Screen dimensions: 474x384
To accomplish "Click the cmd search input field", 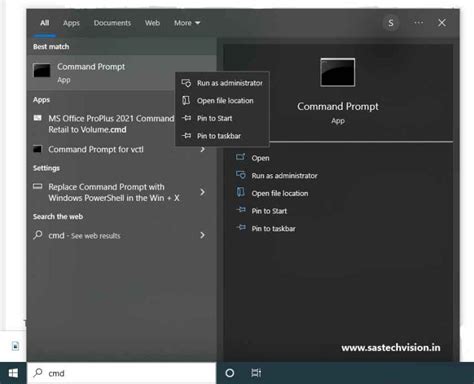I will click(x=122, y=373).
